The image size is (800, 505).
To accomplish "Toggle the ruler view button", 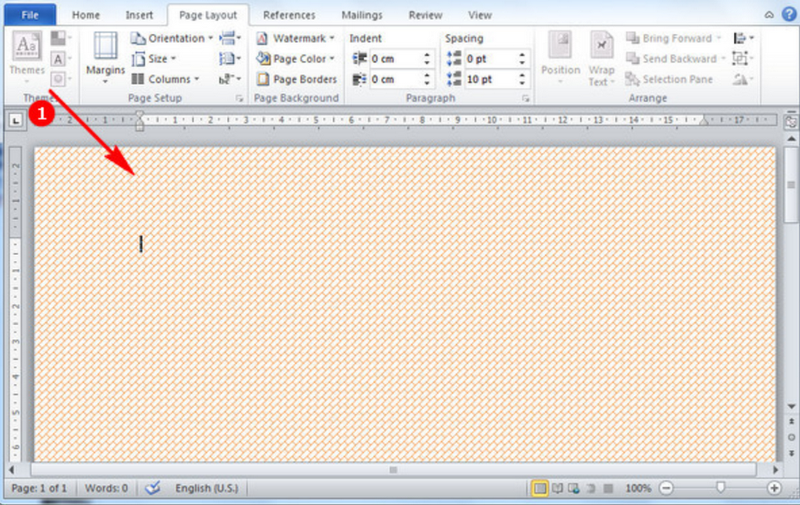I will coord(790,122).
